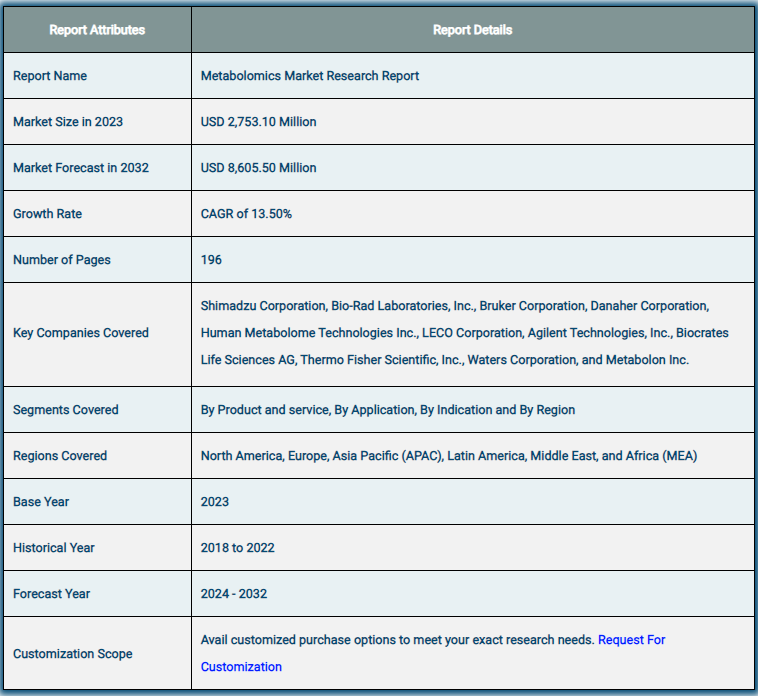This screenshot has width=758, height=696.
Task: Select the Report Name label
Action: click(x=50, y=76)
